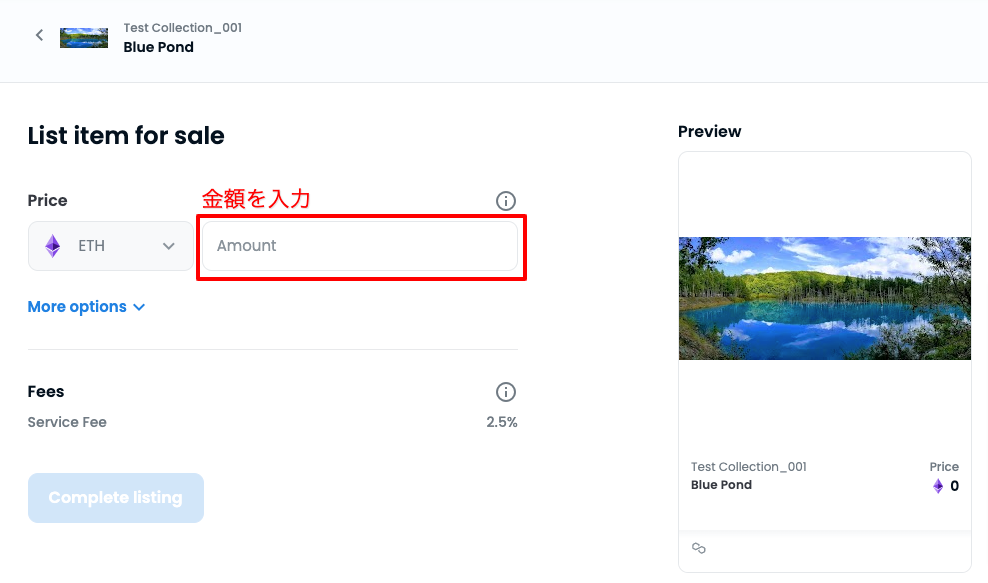988x583 pixels.
Task: Click the chevron next to More options
Action: (139, 307)
